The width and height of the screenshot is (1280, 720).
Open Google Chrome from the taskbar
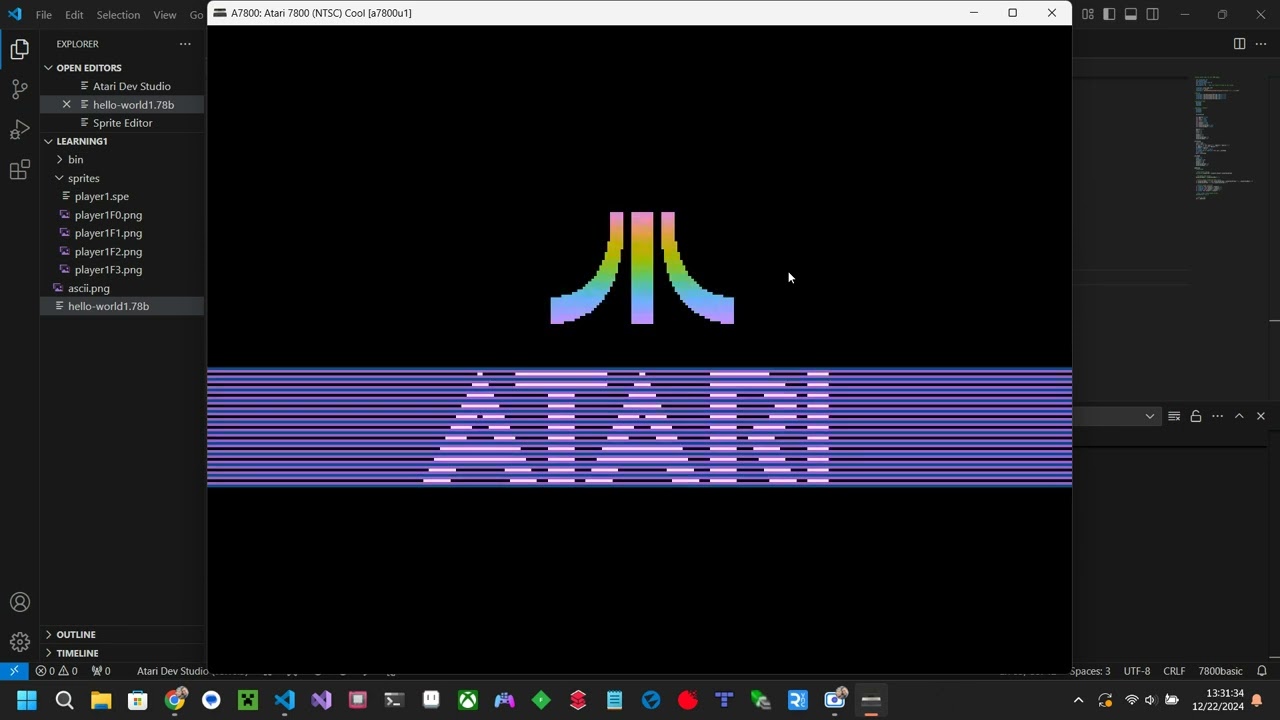coord(174,700)
